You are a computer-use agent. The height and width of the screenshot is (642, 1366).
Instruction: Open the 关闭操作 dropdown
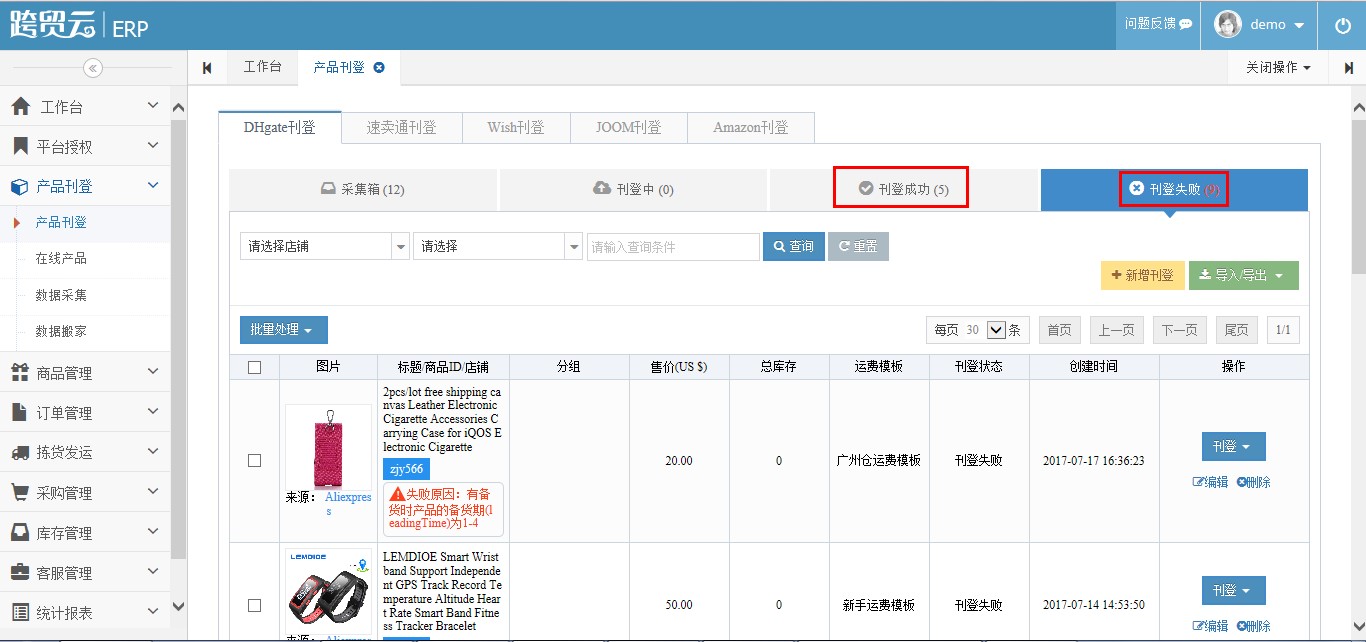[1278, 67]
